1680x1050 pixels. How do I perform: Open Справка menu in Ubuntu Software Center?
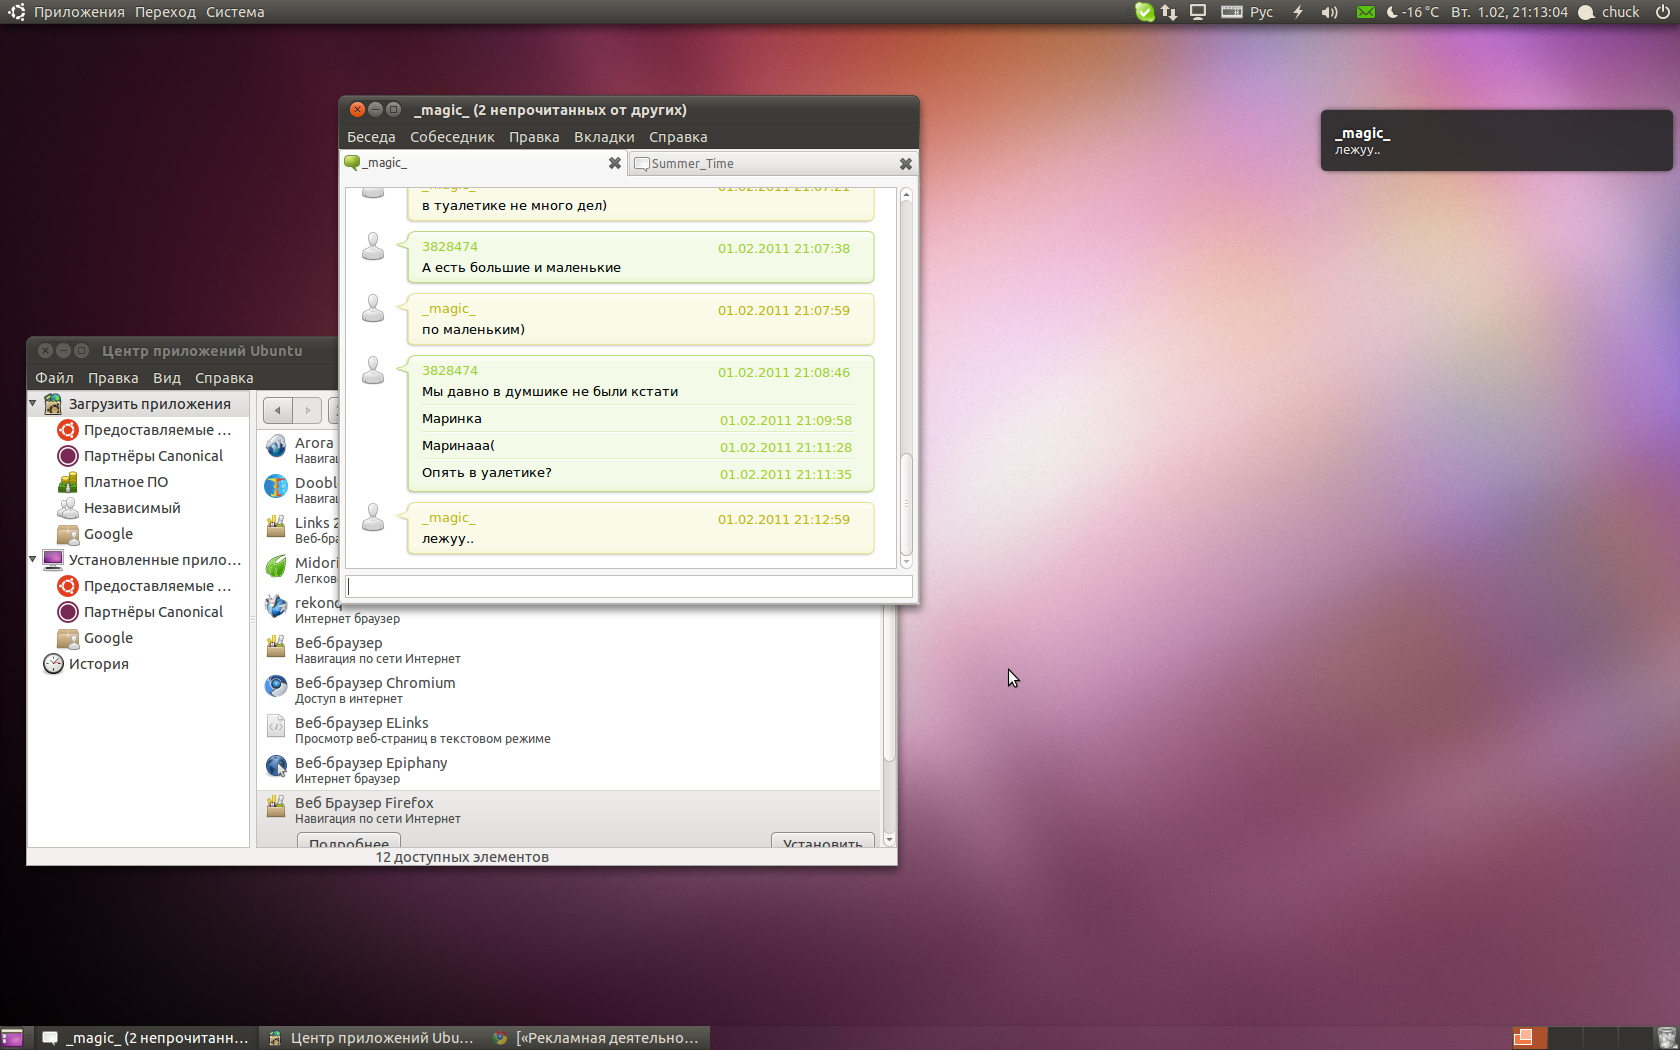(x=224, y=378)
